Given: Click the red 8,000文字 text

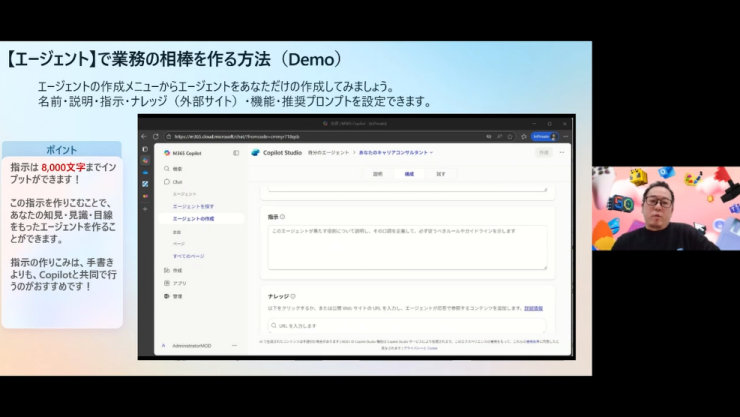Looking at the screenshot, I should click(x=63, y=167).
